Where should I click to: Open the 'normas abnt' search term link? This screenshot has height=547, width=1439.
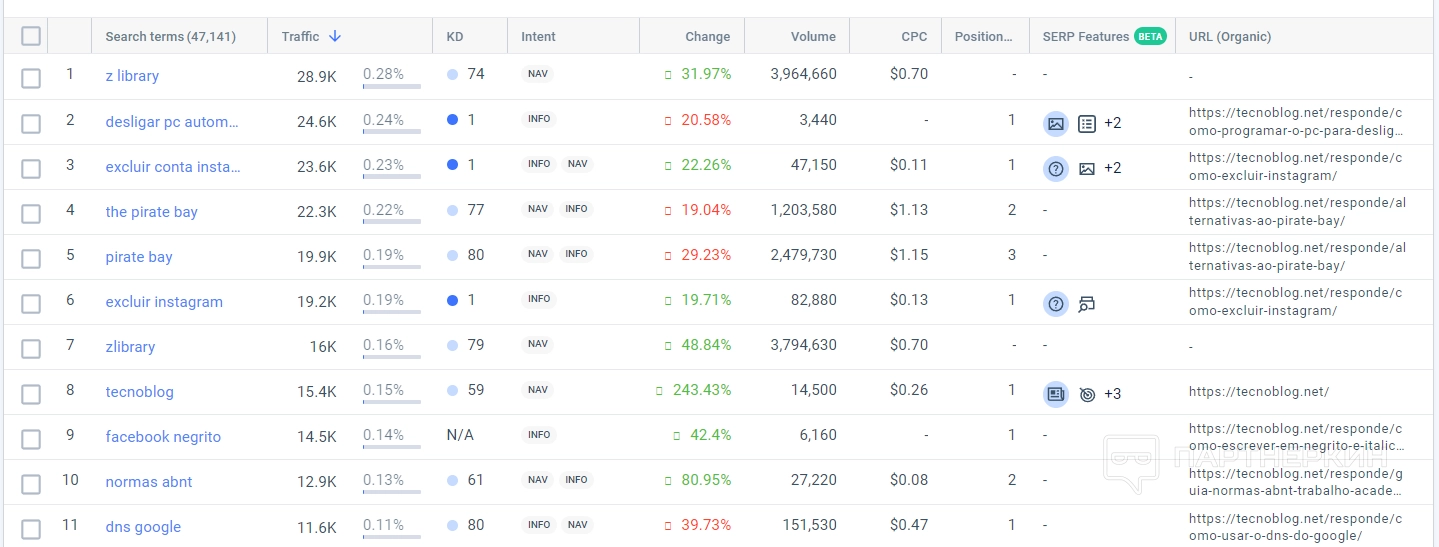point(149,482)
